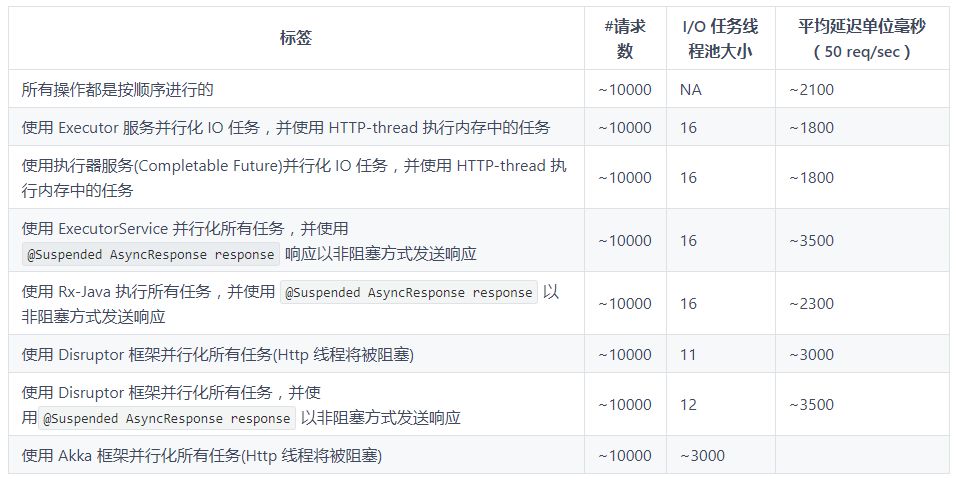Screen dimensions: 956x481
Task: Click ~10000 in the Rx-Java row
Action: click(624, 304)
